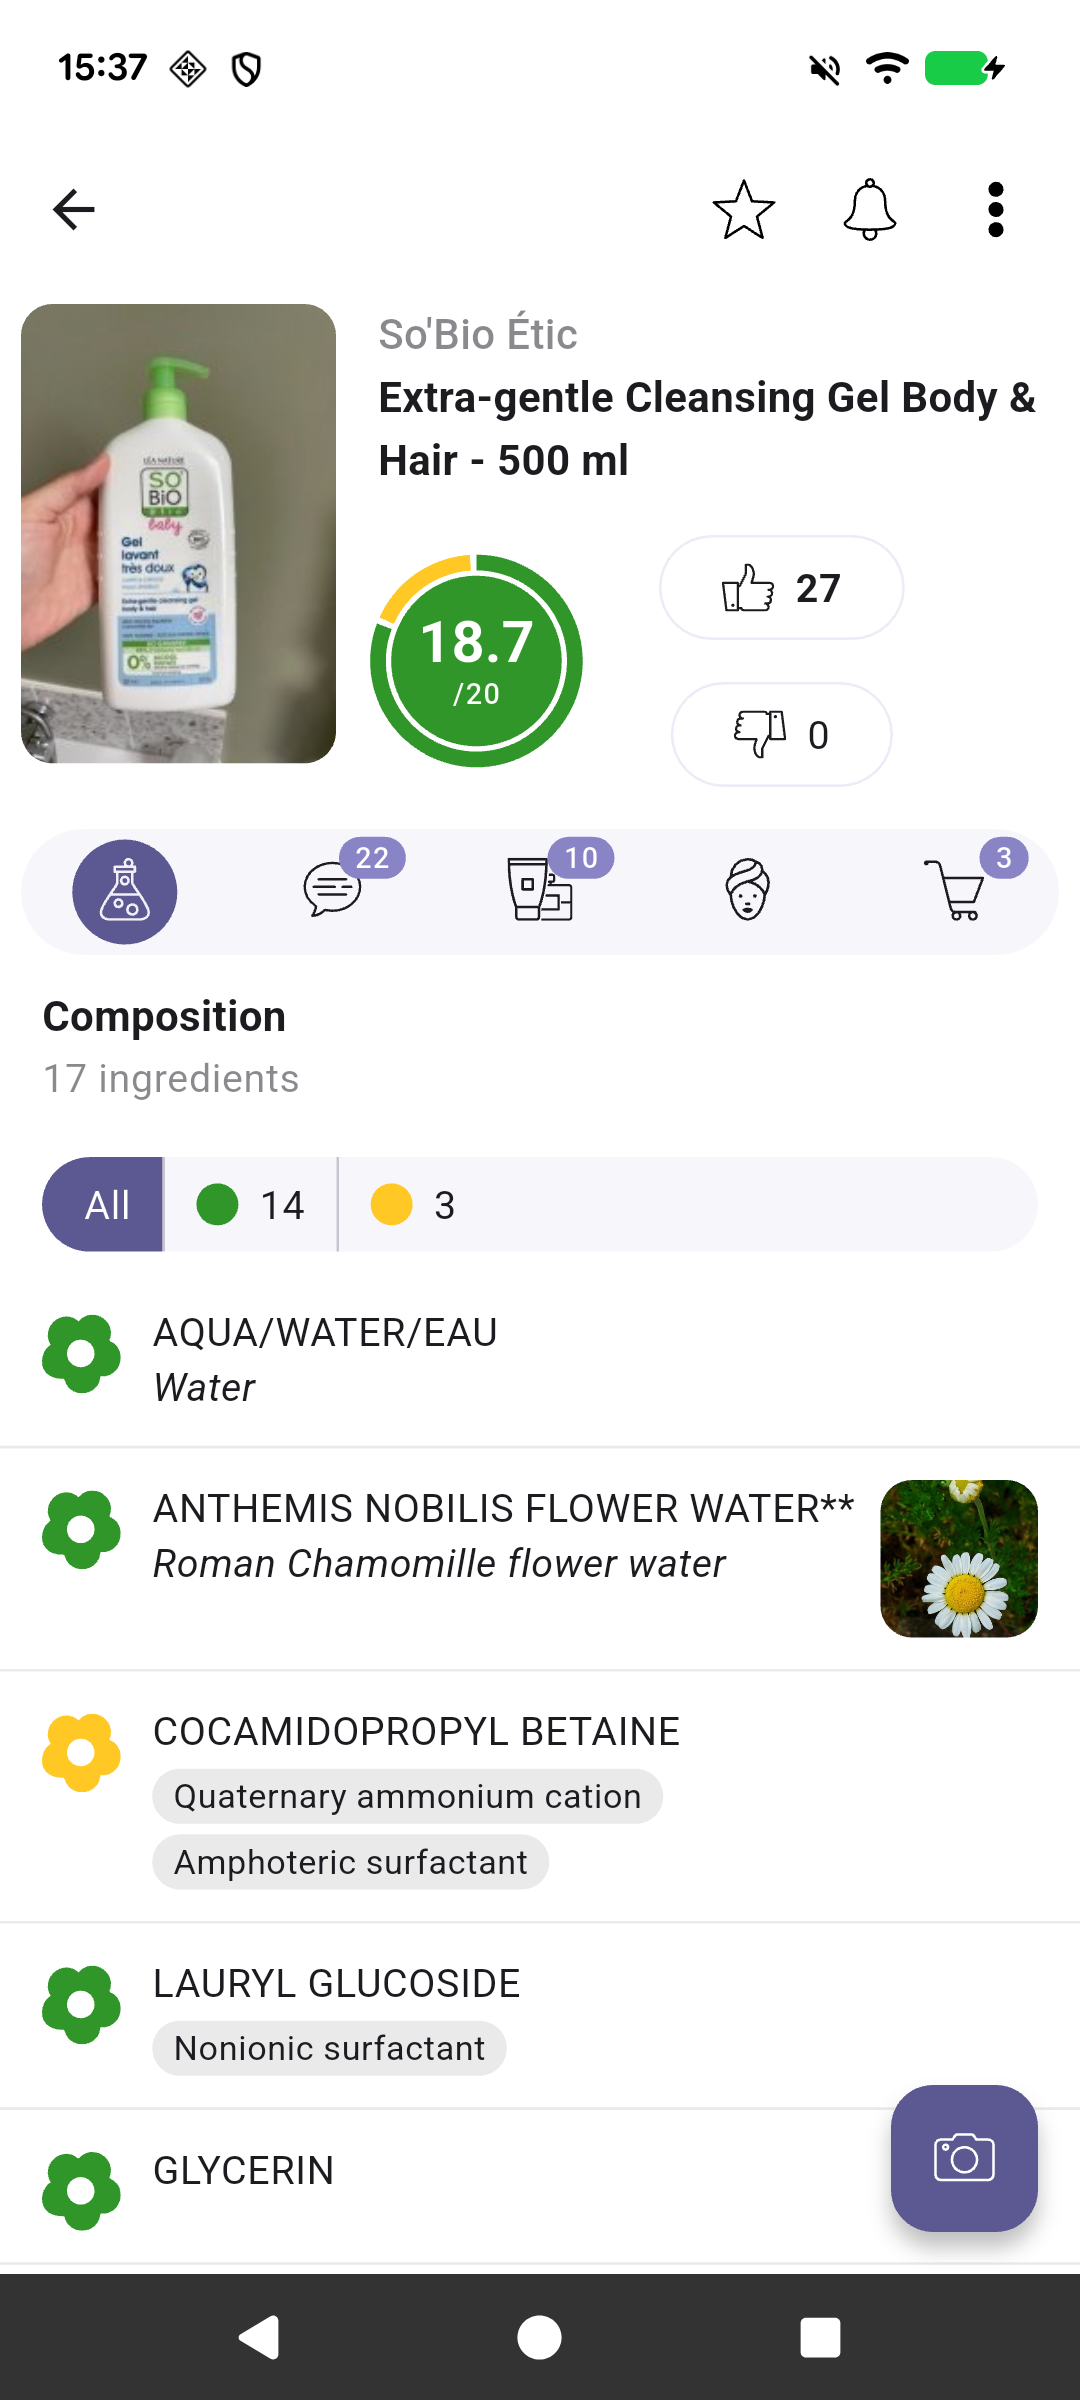Add product to favorites with star icon
This screenshot has width=1080, height=2400.
click(x=743, y=210)
